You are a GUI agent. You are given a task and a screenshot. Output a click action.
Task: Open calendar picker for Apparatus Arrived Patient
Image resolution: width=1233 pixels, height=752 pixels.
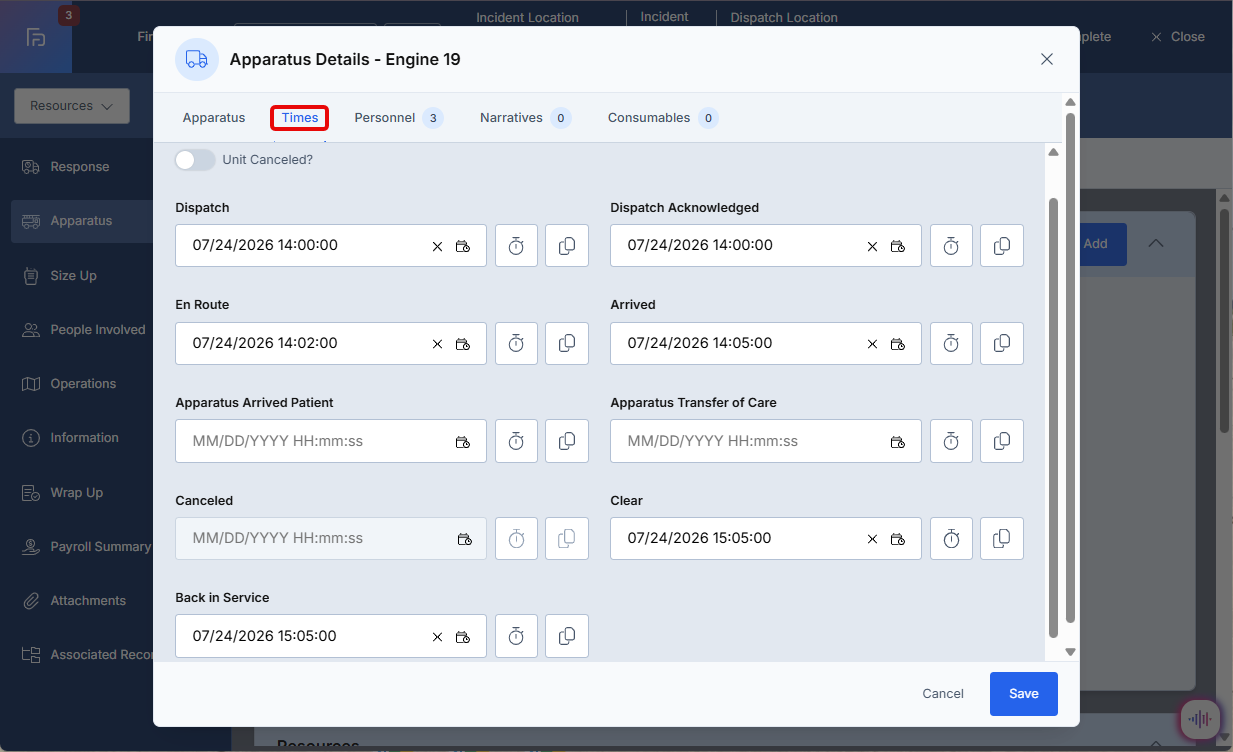point(463,442)
